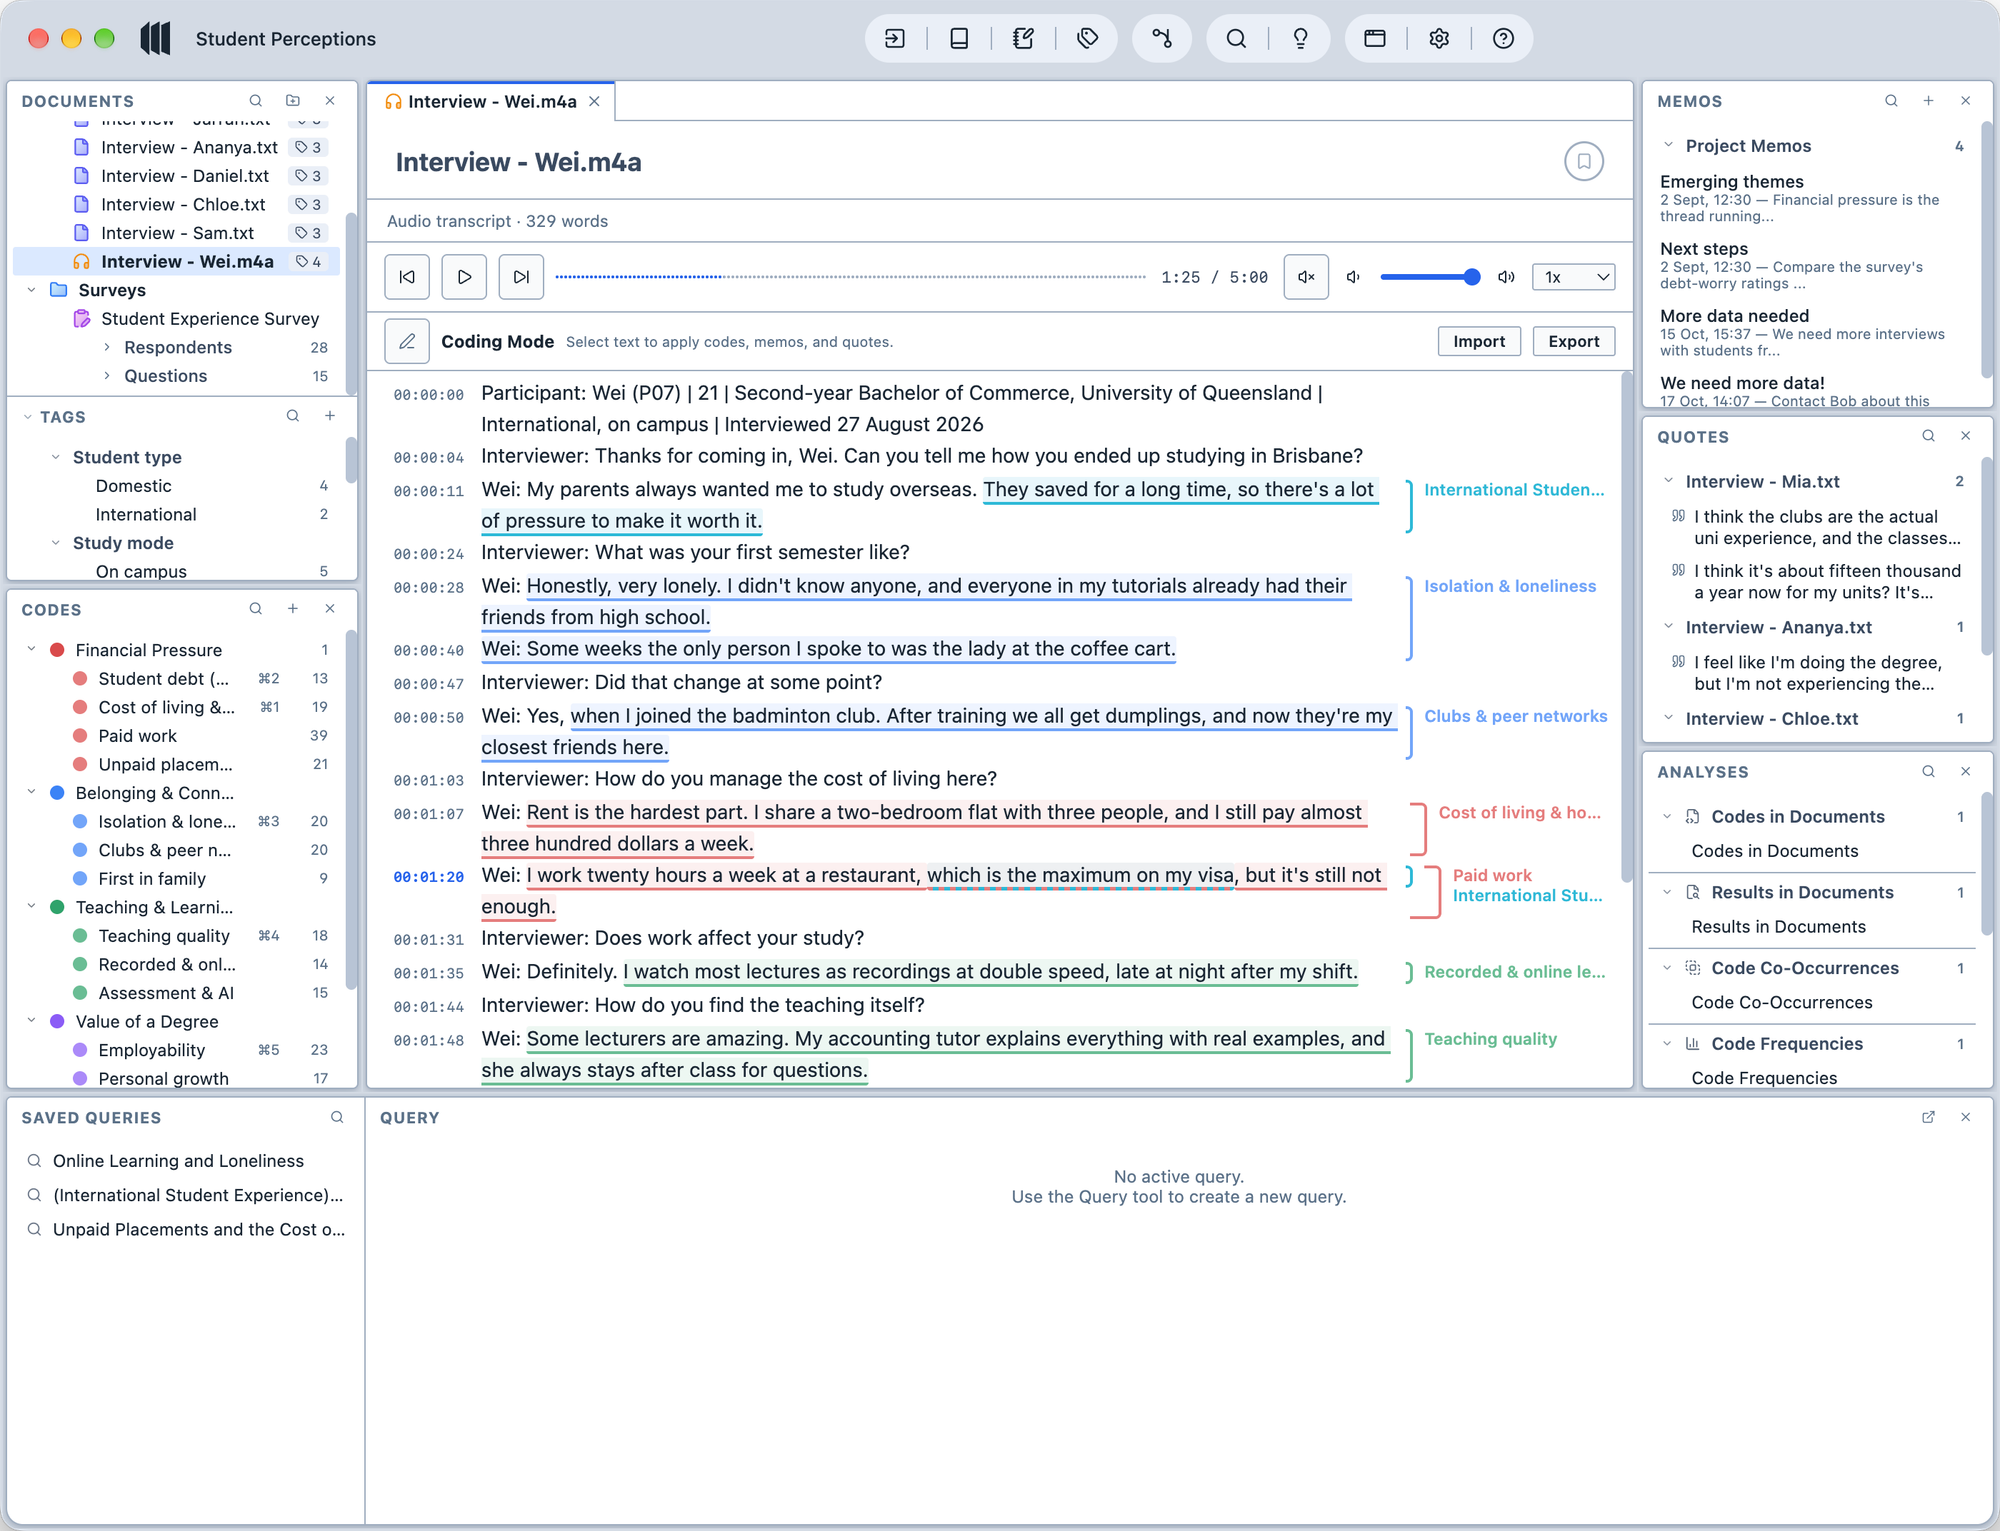The image size is (2000, 1531).
Task: Open the help question mark icon
Action: 1503,39
